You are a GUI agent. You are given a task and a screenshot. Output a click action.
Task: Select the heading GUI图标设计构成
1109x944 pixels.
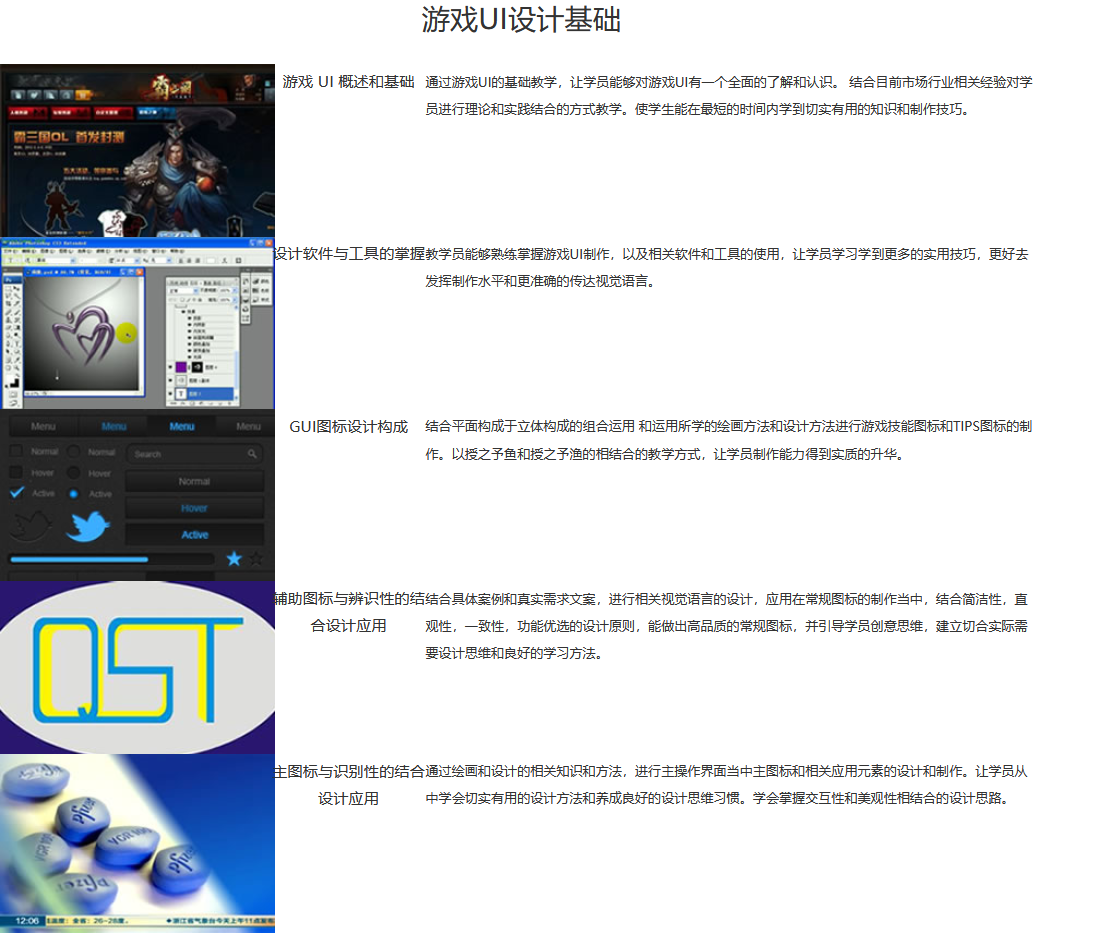[x=349, y=426]
